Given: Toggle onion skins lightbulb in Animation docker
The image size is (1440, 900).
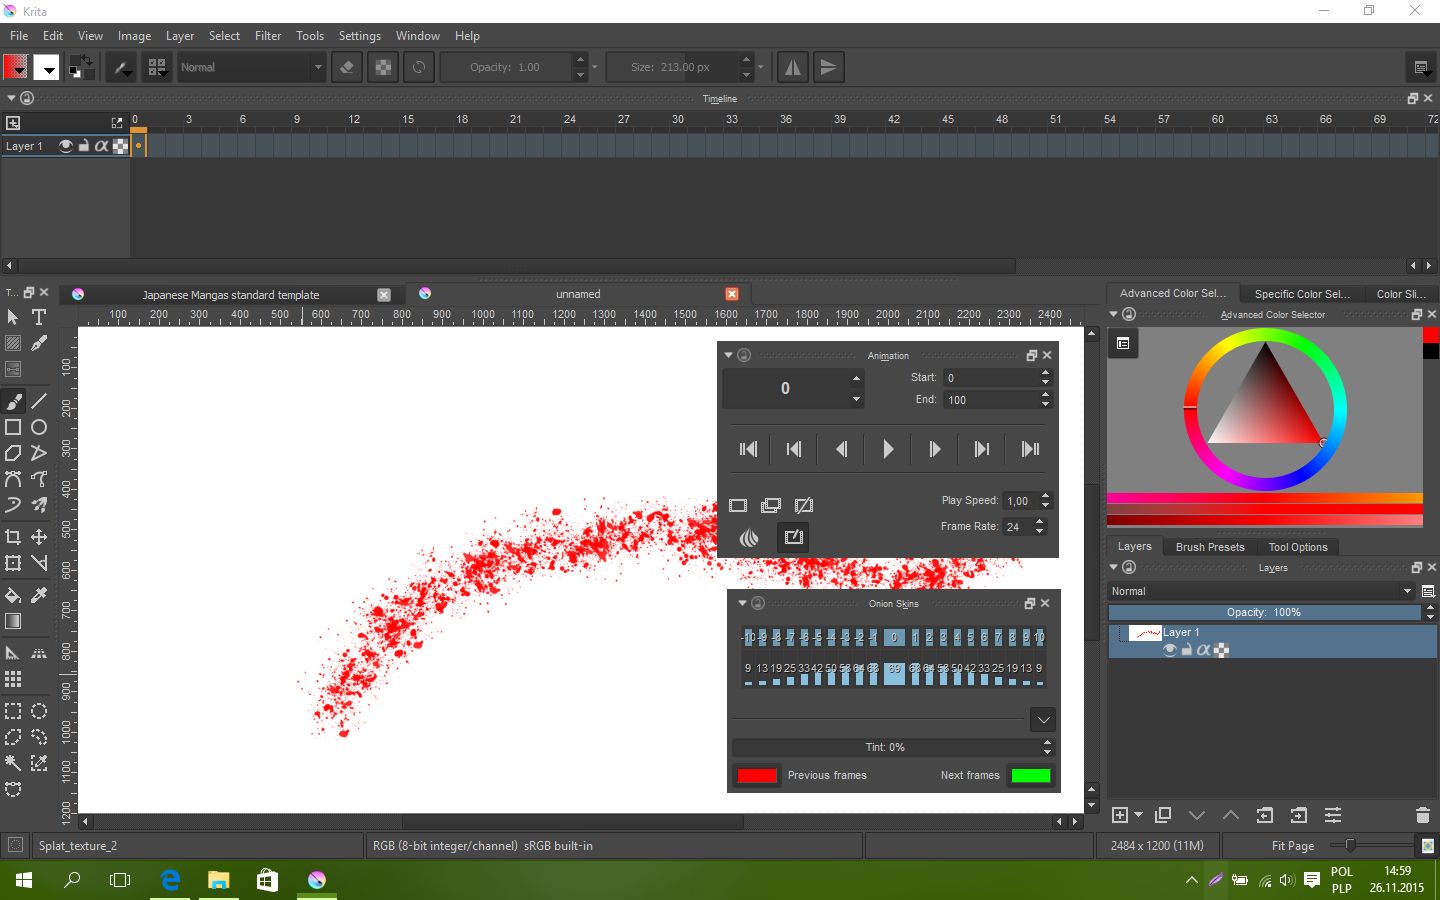Looking at the screenshot, I should [749, 538].
